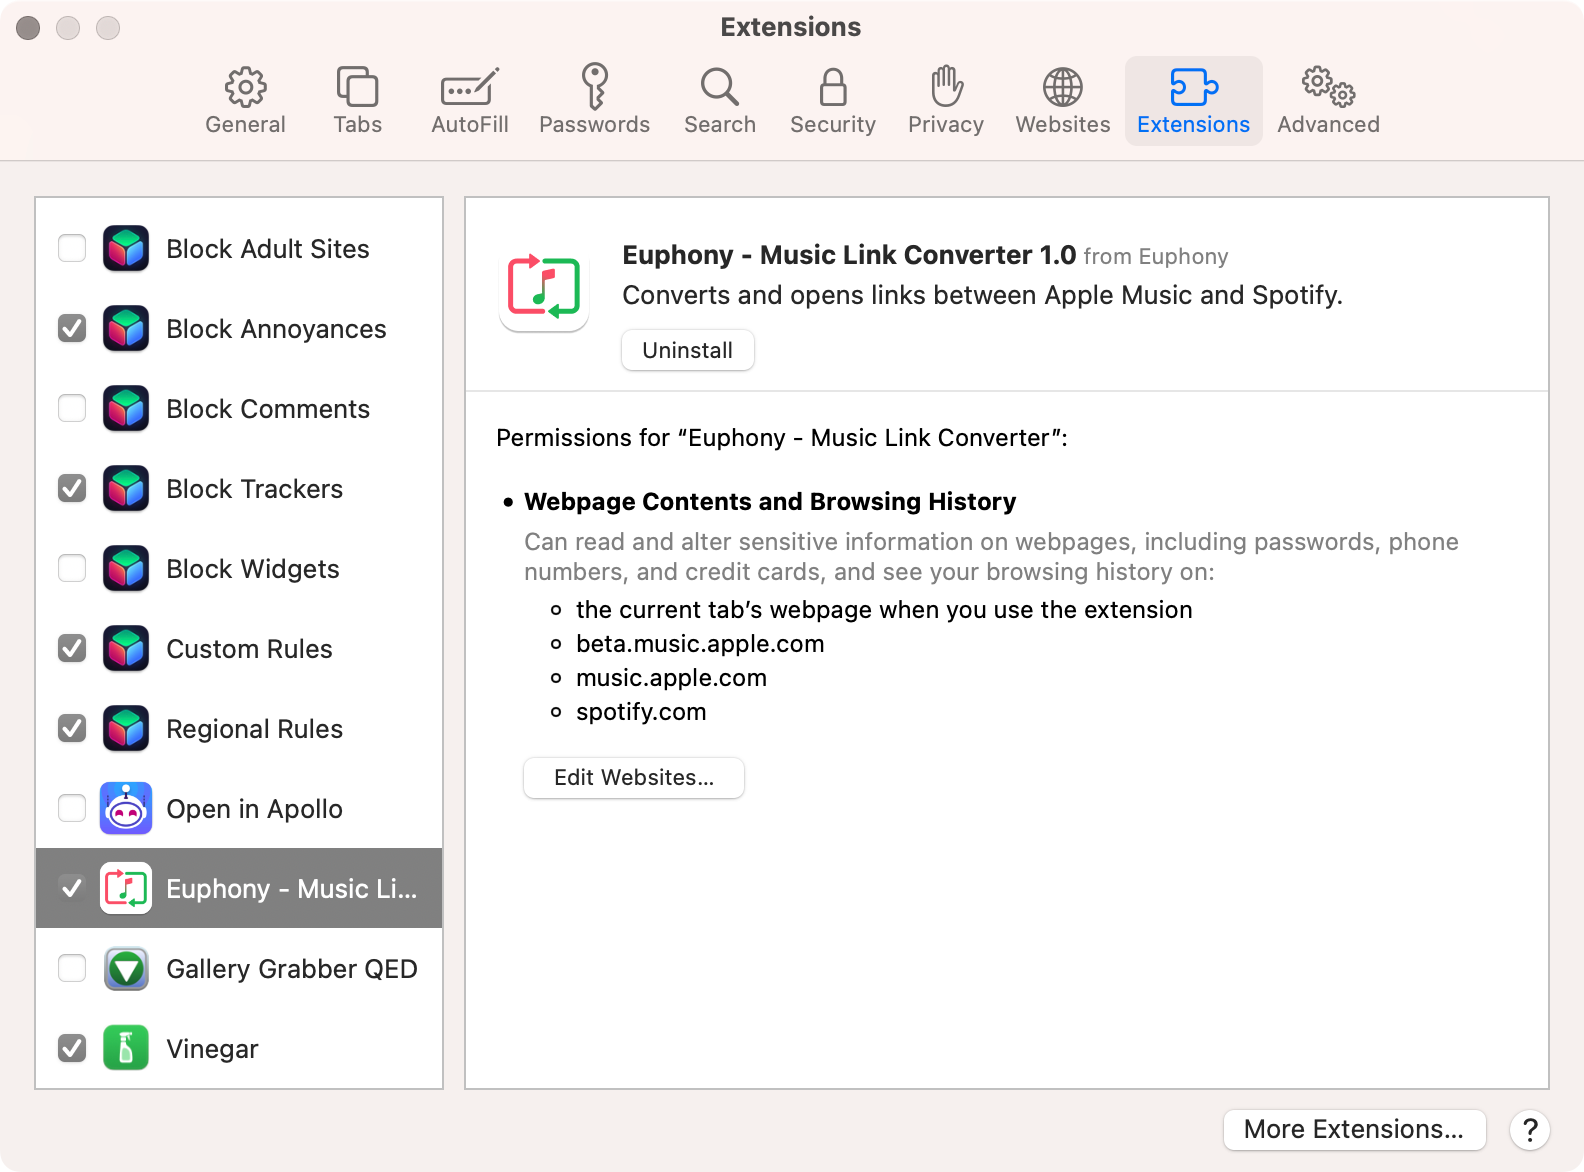
Task: Enable the Block Adult Sites checkbox
Action: (x=72, y=248)
